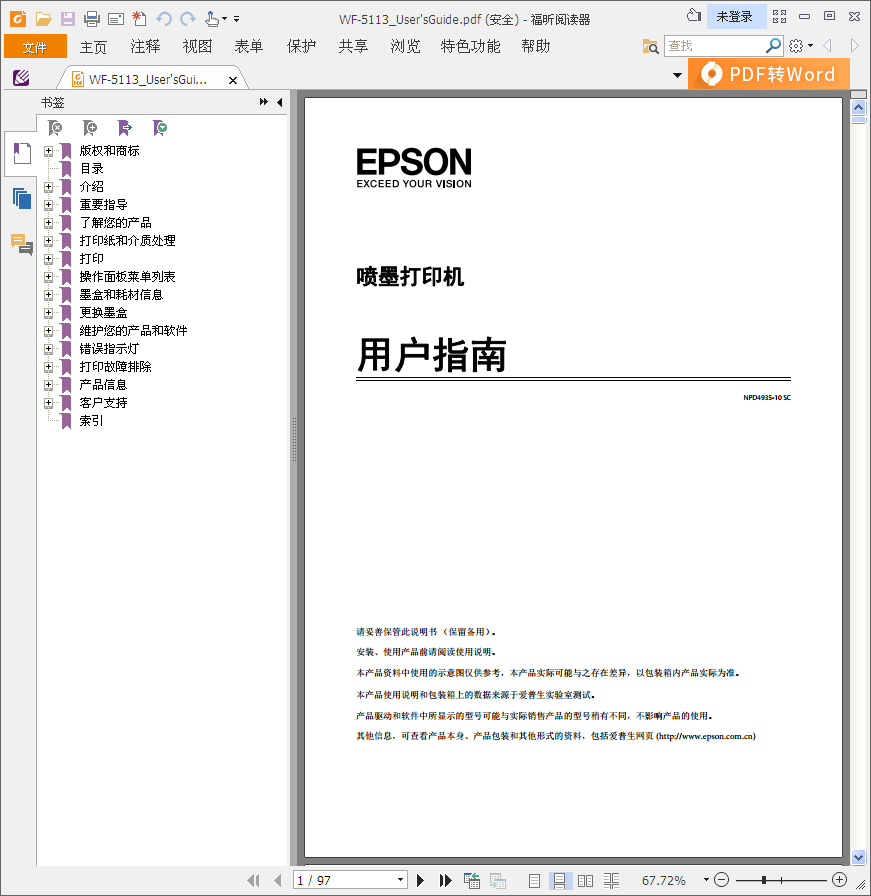Screen dimensions: 871x896
Task: Select continuous facing view icon
Action: [612, 881]
